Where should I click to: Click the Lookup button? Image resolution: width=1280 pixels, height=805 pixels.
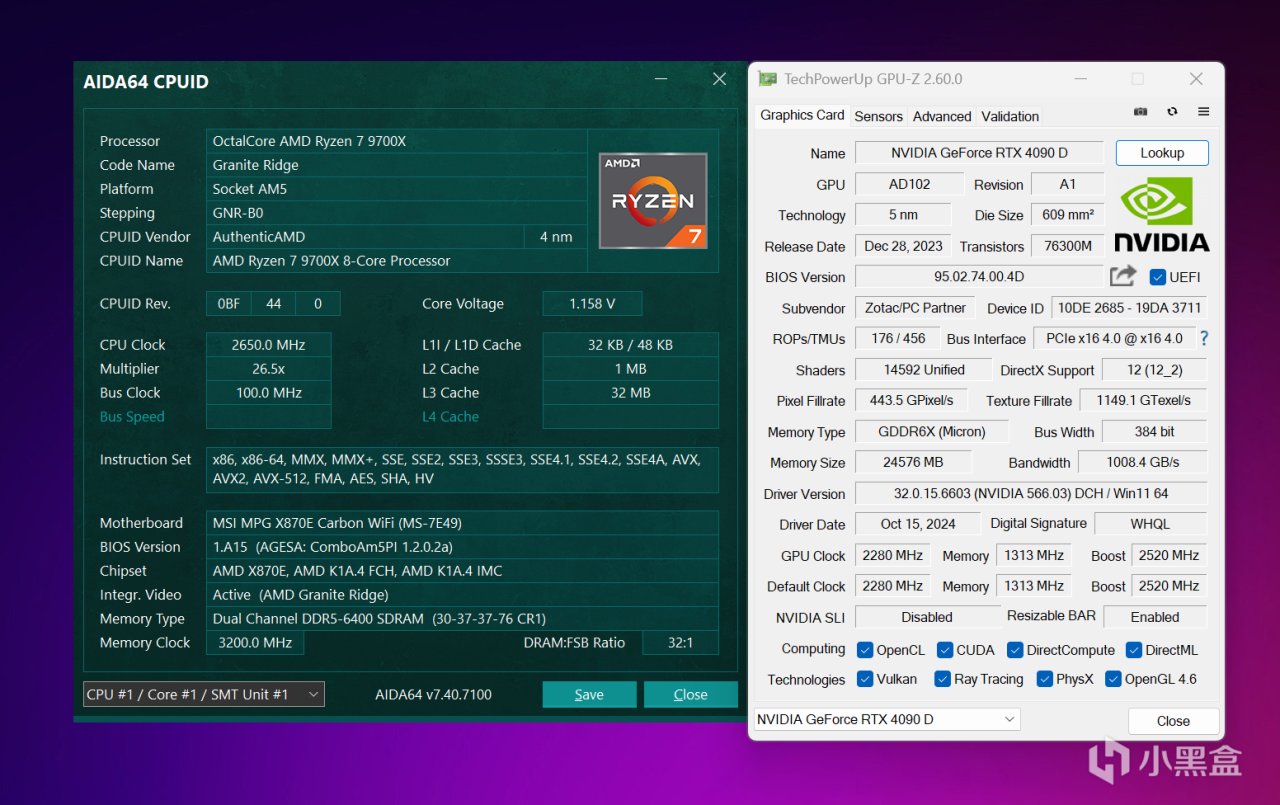1162,153
